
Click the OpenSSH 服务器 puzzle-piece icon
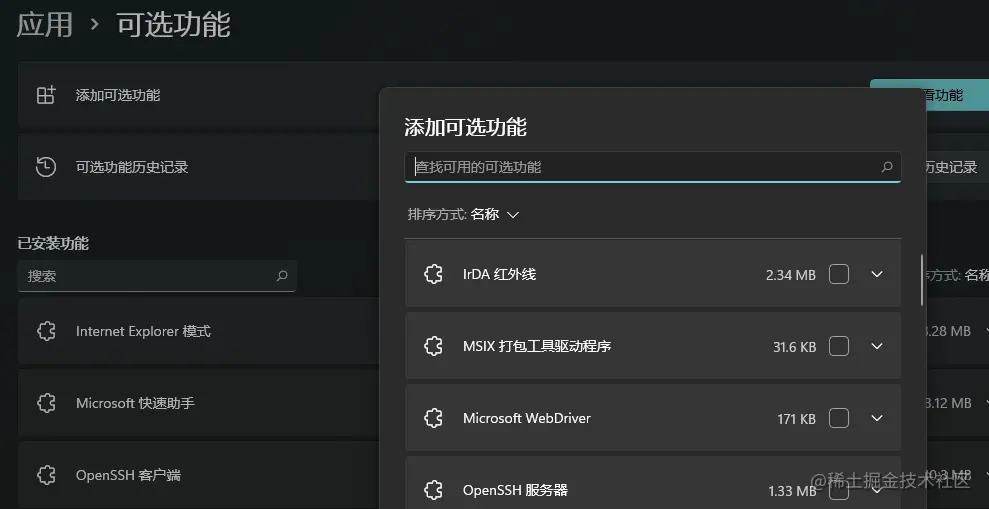pos(433,490)
